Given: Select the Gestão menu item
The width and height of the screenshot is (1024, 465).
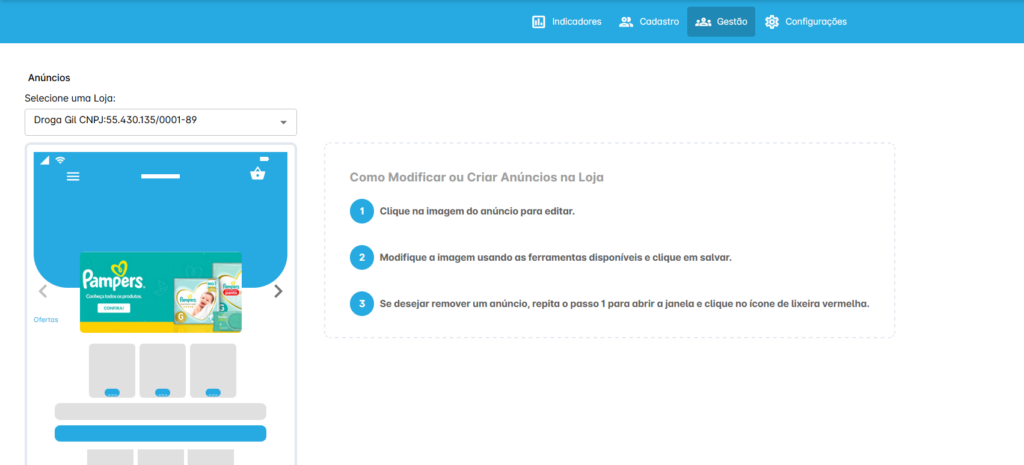Looking at the screenshot, I should (x=720, y=21).
